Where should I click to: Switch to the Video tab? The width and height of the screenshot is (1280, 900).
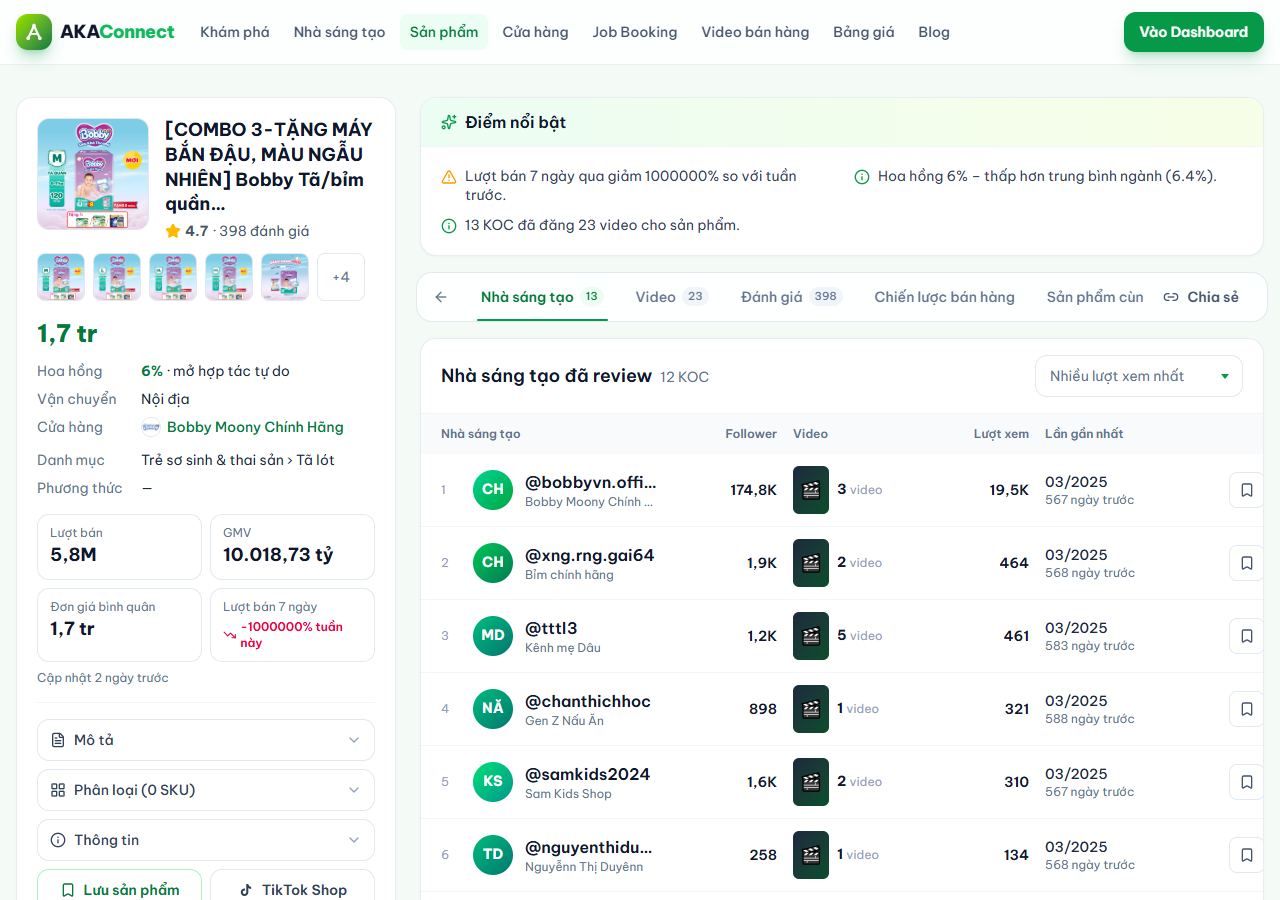pyautogui.click(x=671, y=297)
